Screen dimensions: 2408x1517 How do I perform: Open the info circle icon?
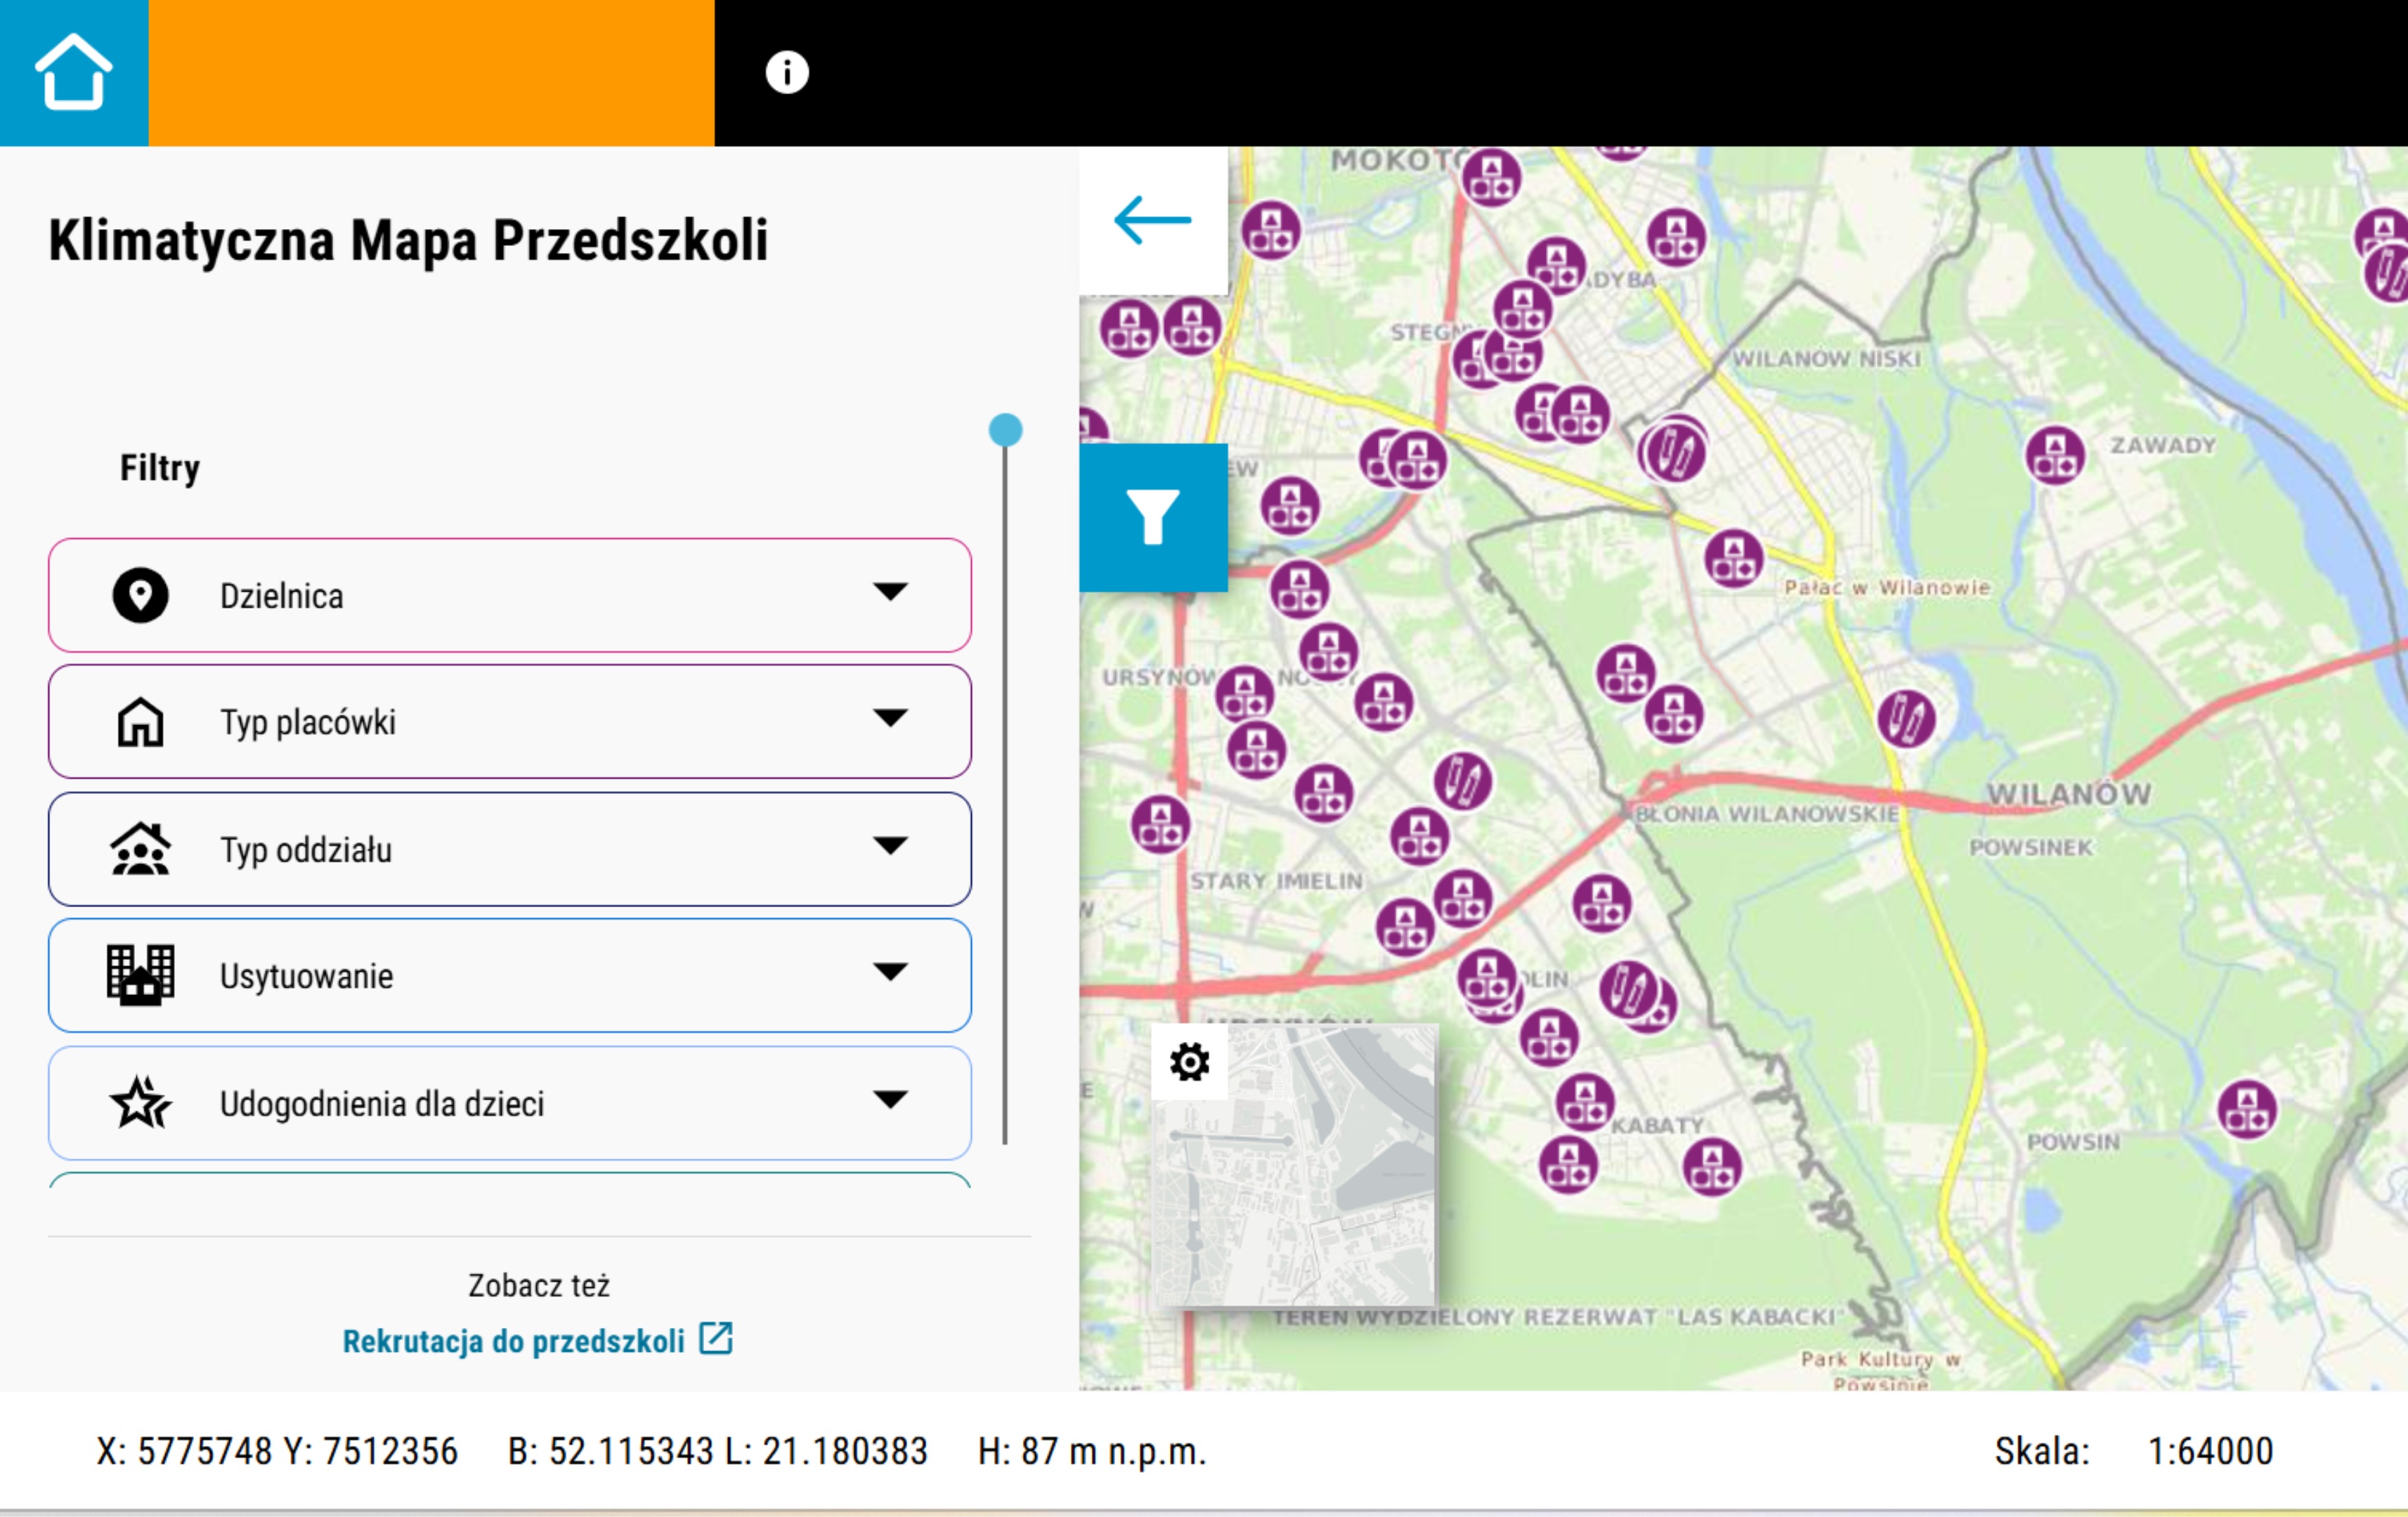(787, 72)
